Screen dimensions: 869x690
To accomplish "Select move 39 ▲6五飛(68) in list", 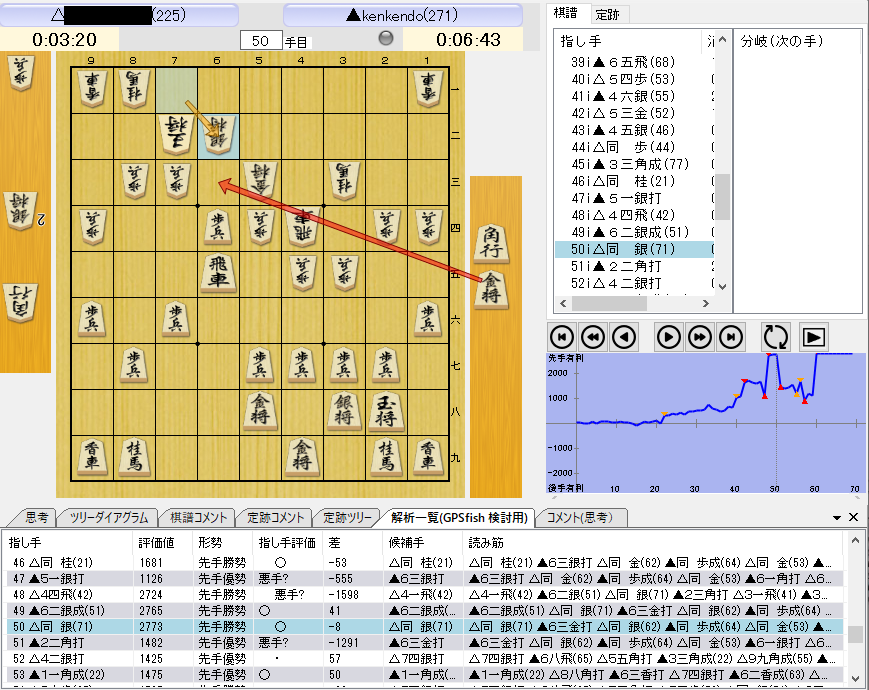I will (633, 62).
